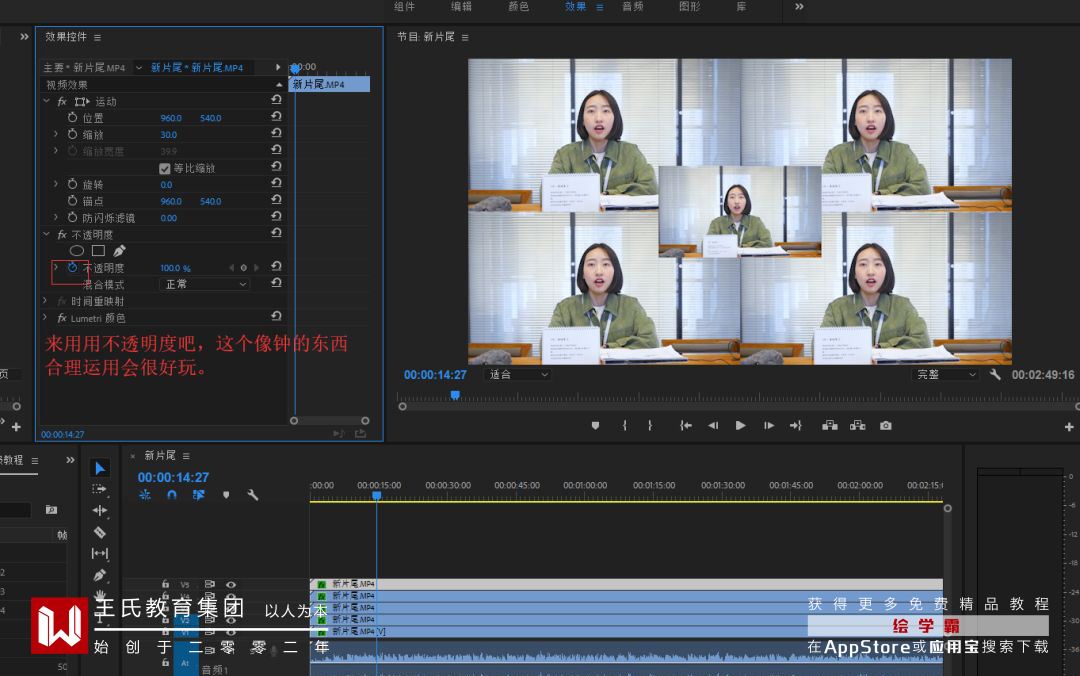Select the Selection arrow tool

[100, 468]
